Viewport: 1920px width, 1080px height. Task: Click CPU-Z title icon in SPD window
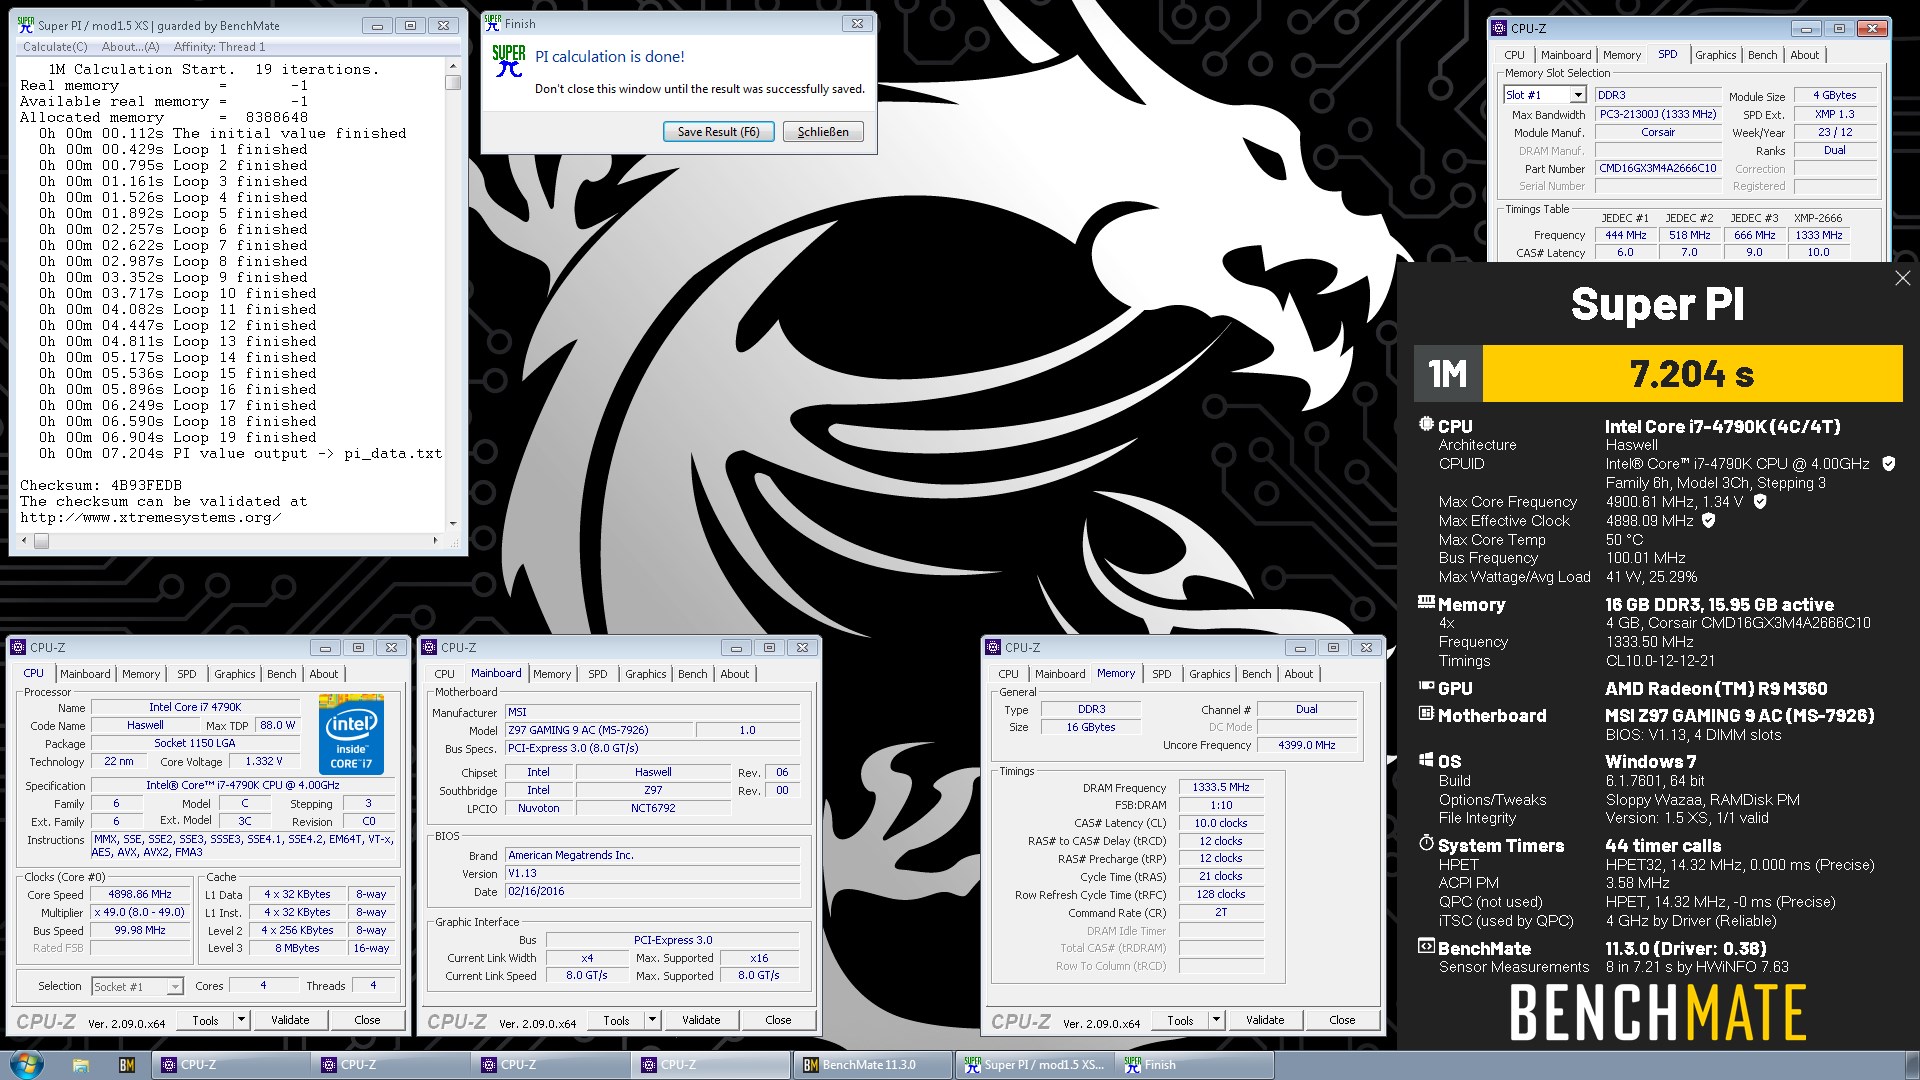(x=1498, y=29)
